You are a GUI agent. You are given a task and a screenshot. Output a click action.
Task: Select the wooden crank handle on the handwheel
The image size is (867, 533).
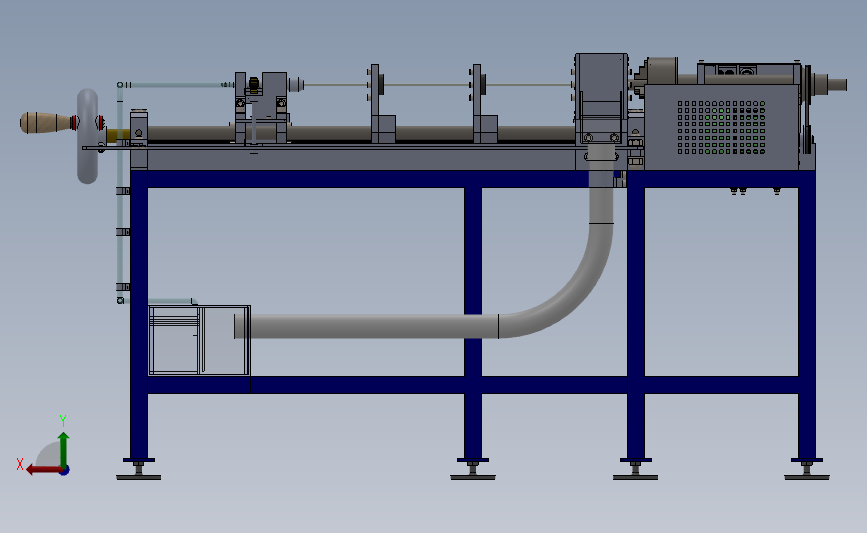tap(46, 123)
